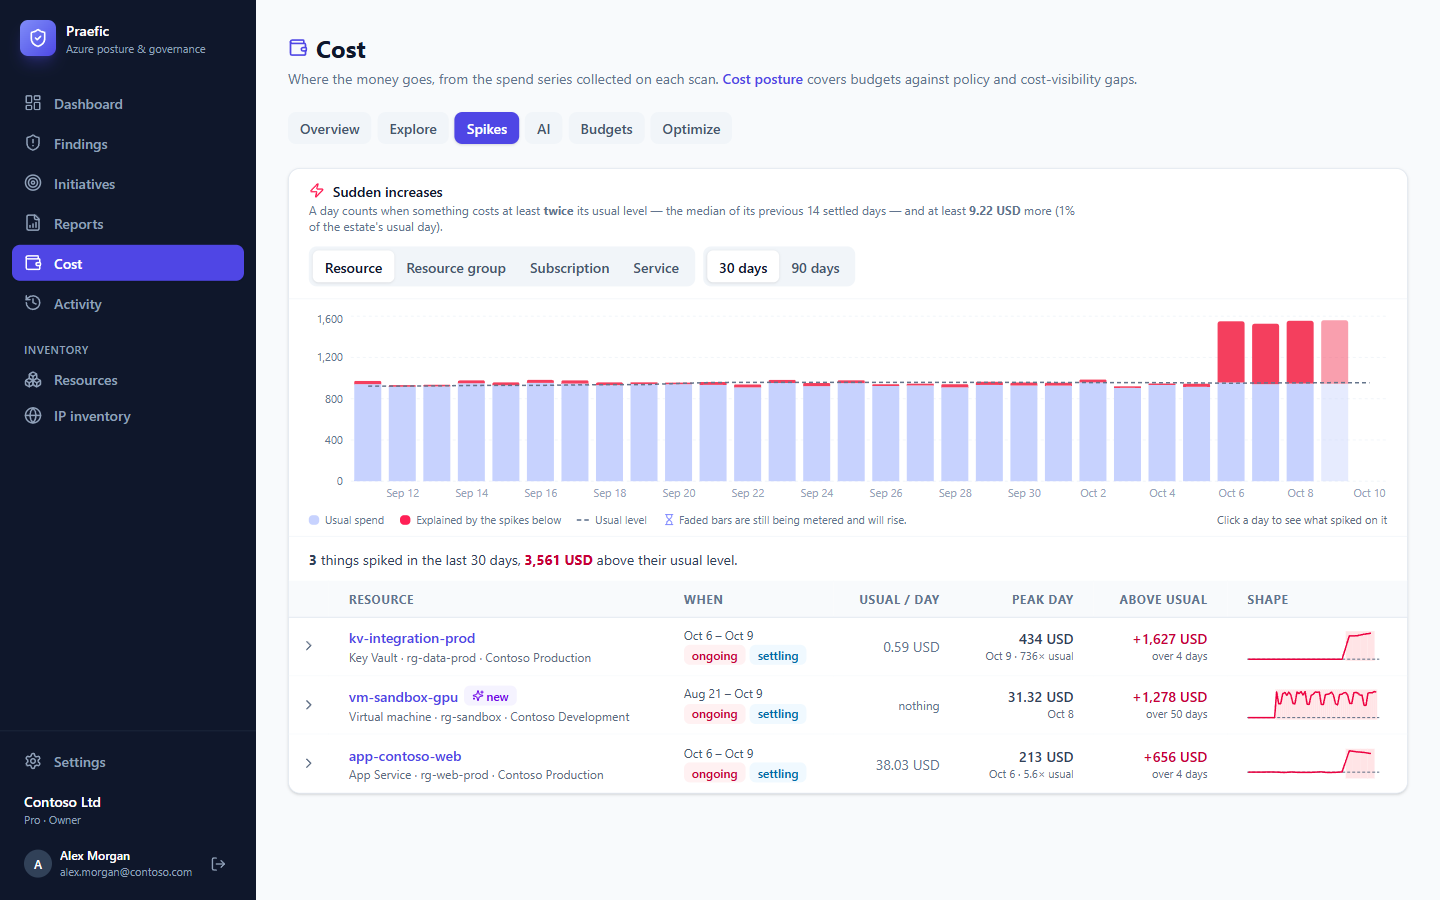The width and height of the screenshot is (1440, 900).
Task: Click the red 'Explained by the spikes' legend swatch
Action: [x=405, y=520]
